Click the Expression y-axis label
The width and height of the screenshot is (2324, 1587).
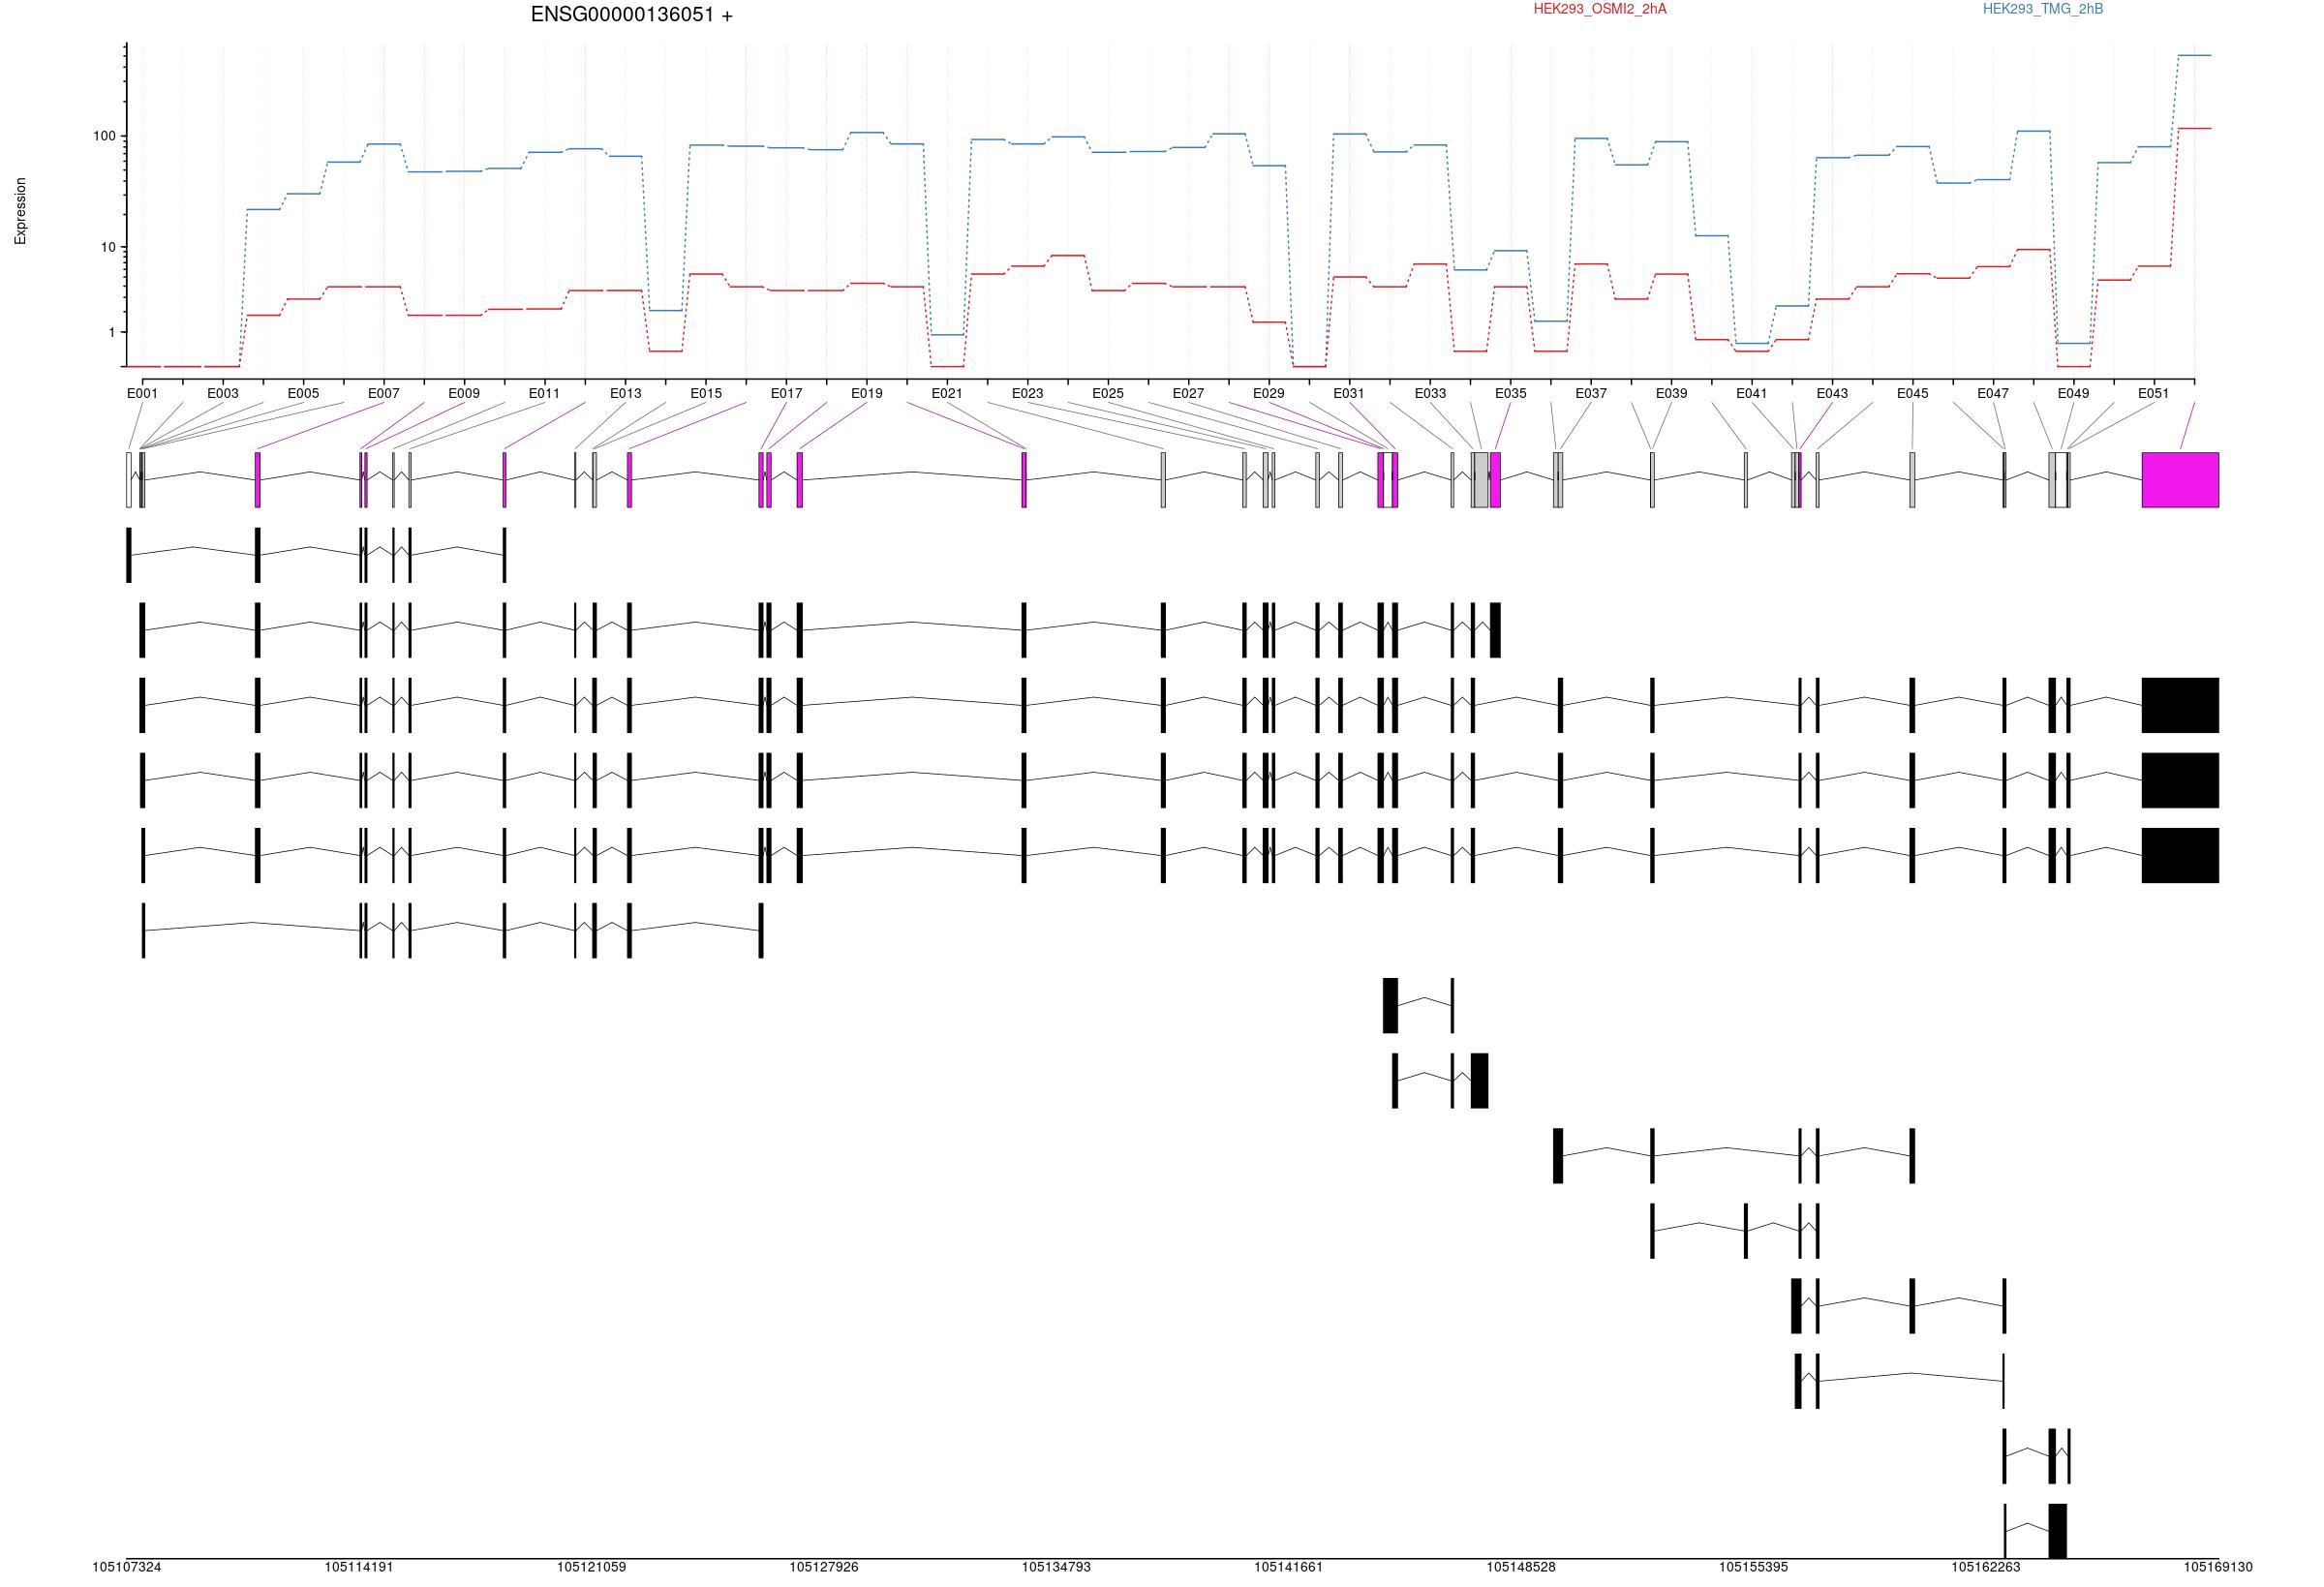(20, 211)
